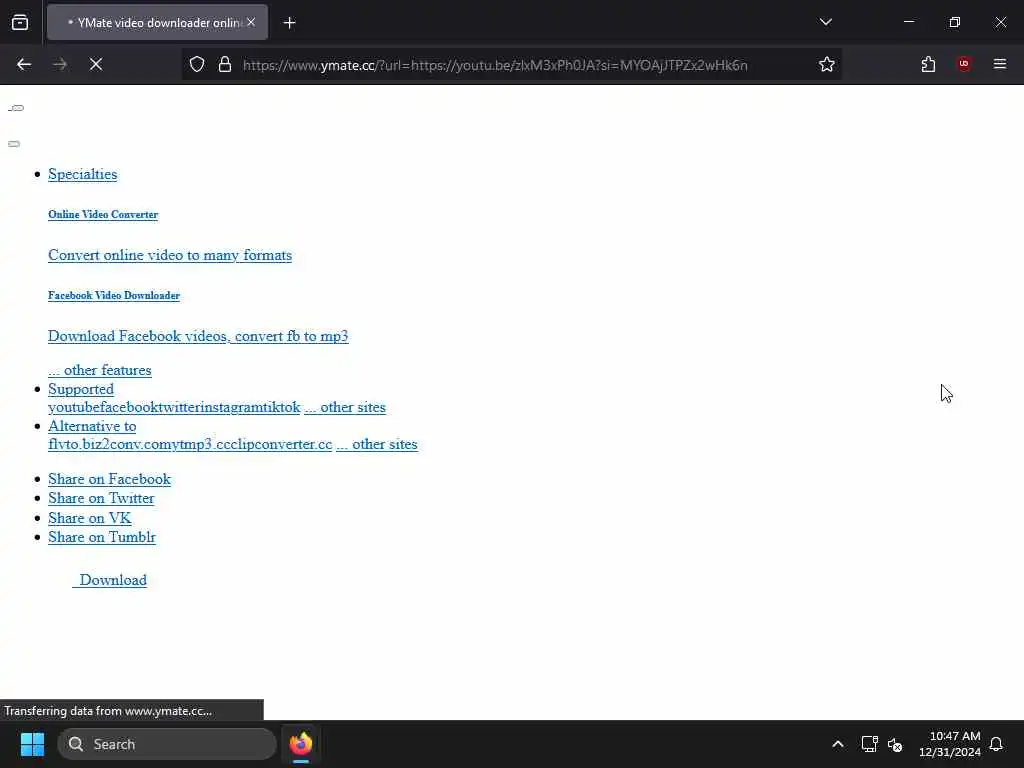1024x768 pixels.
Task: Go back to previous page
Action: [x=24, y=64]
